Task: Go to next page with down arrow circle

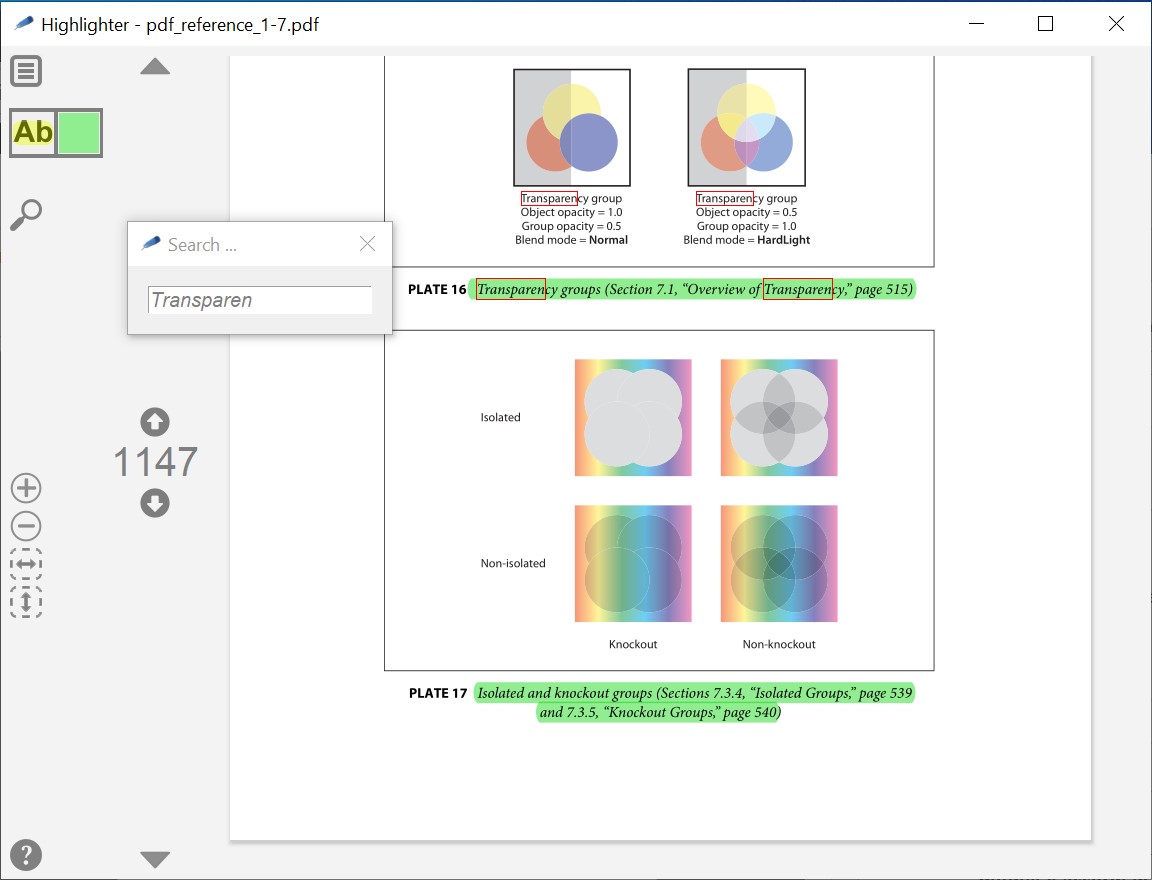Action: pos(155,503)
